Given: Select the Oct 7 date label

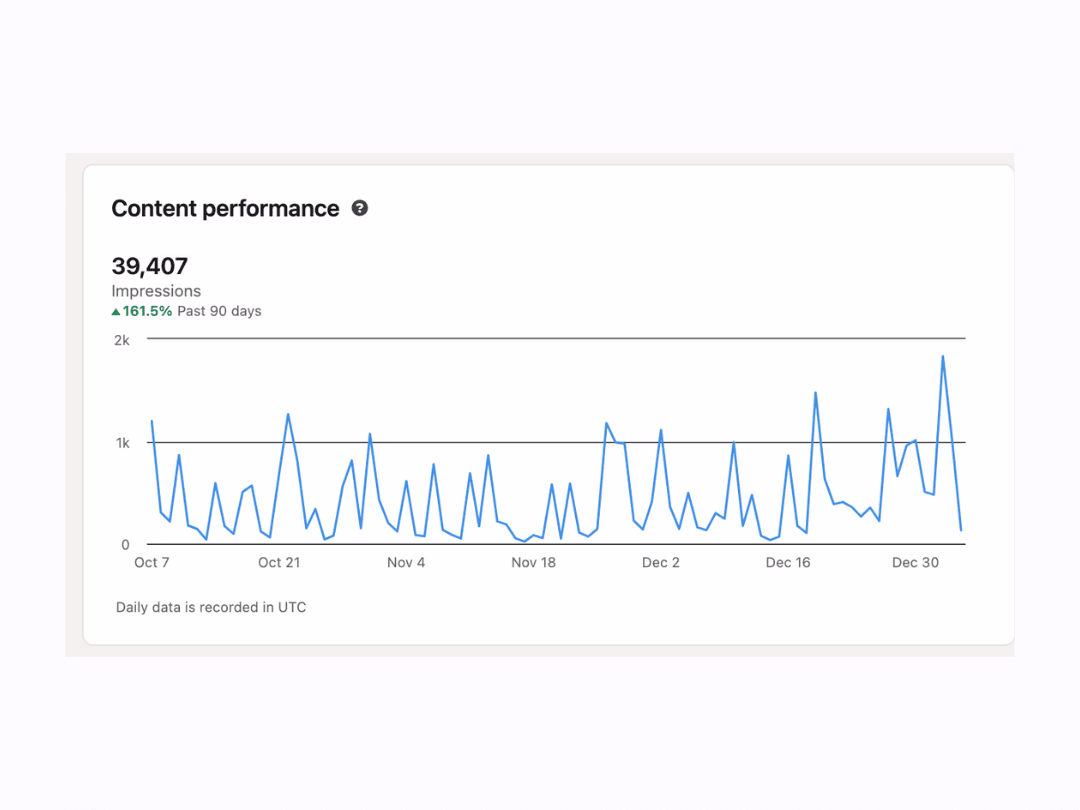Looking at the screenshot, I should pyautogui.click(x=152, y=563).
